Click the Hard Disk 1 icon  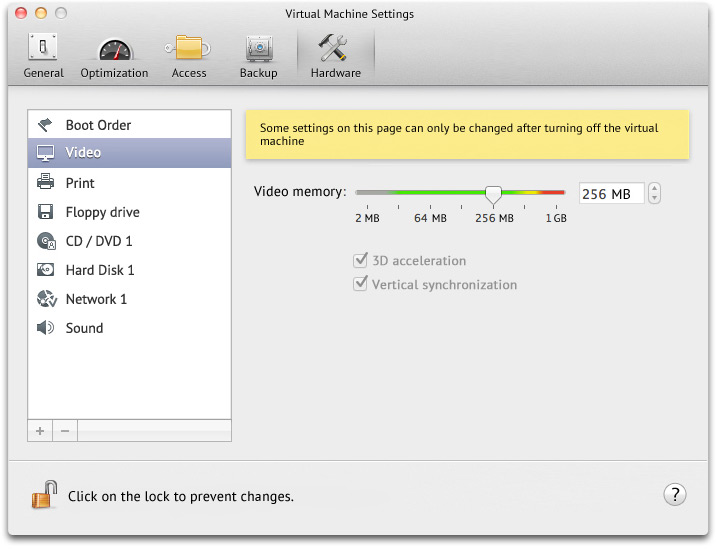(45, 270)
